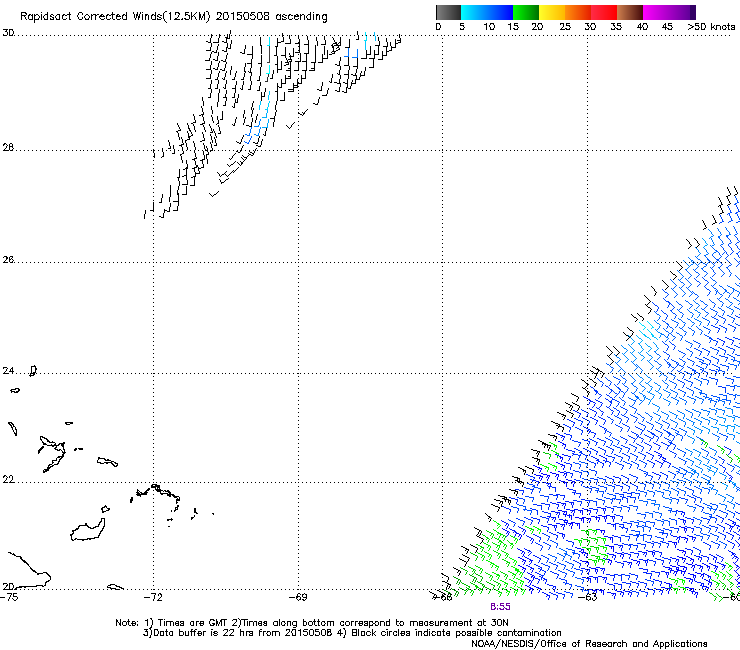Click the green 15-20 knots color band
The height and width of the screenshot is (650, 740).
coord(526,12)
